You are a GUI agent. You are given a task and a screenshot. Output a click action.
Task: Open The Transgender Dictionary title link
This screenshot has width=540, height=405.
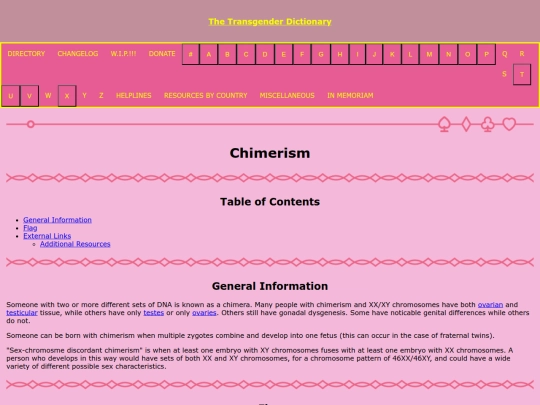[270, 22]
